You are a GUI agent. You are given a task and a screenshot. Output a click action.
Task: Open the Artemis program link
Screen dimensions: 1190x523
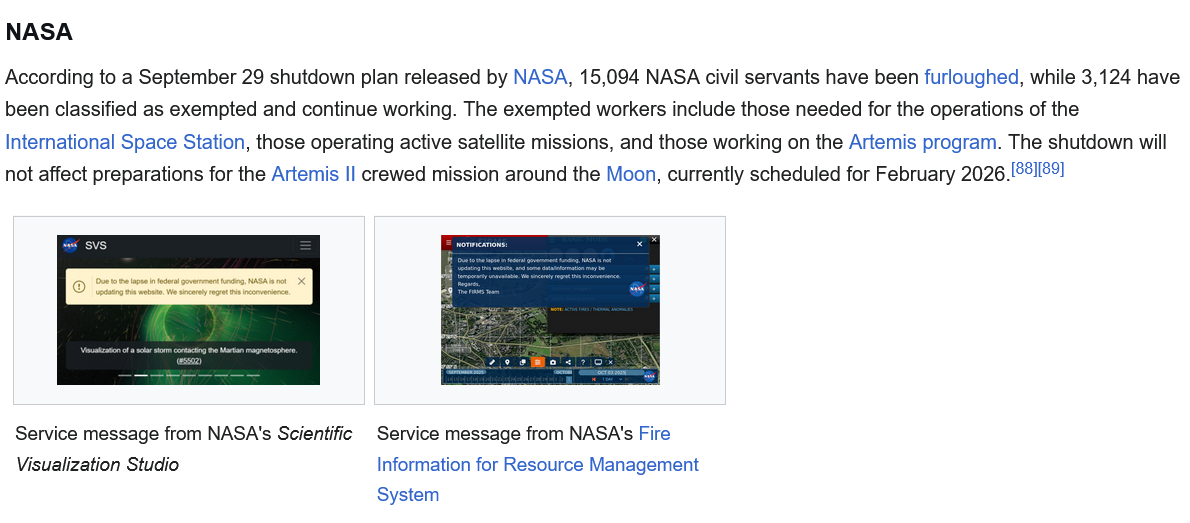coord(922,142)
